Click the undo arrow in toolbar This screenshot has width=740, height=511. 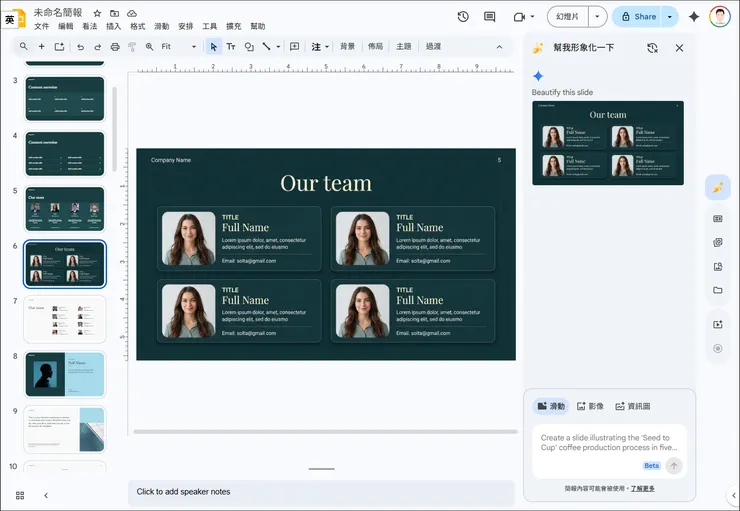pos(80,47)
